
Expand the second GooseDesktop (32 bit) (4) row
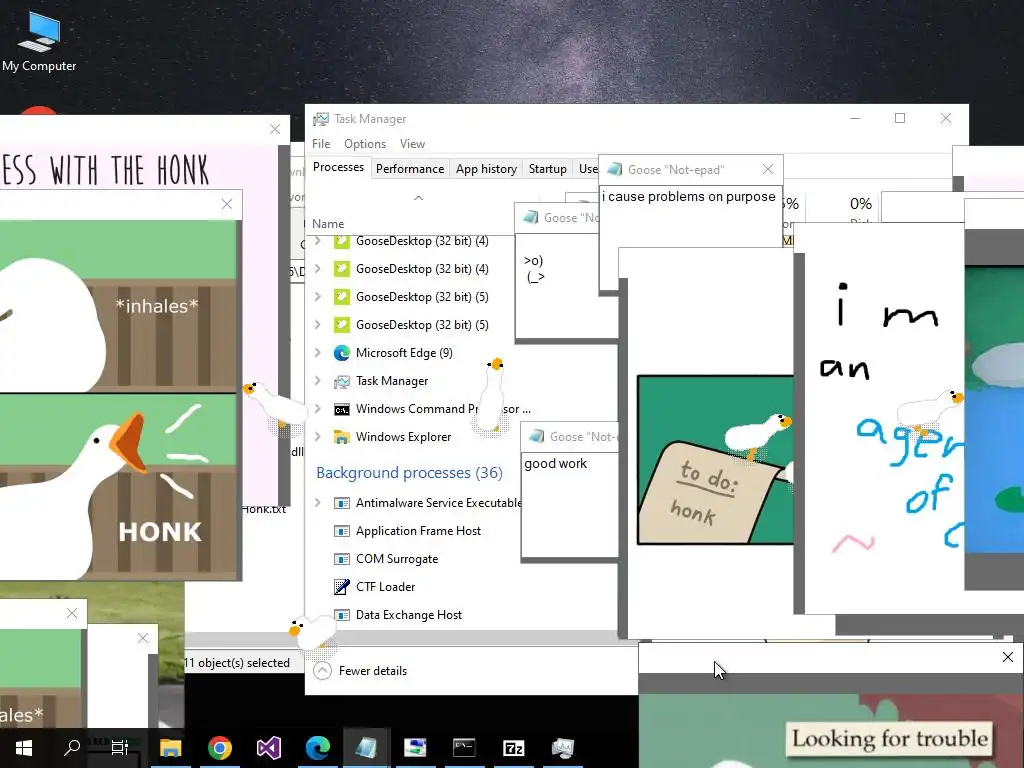[x=318, y=268]
